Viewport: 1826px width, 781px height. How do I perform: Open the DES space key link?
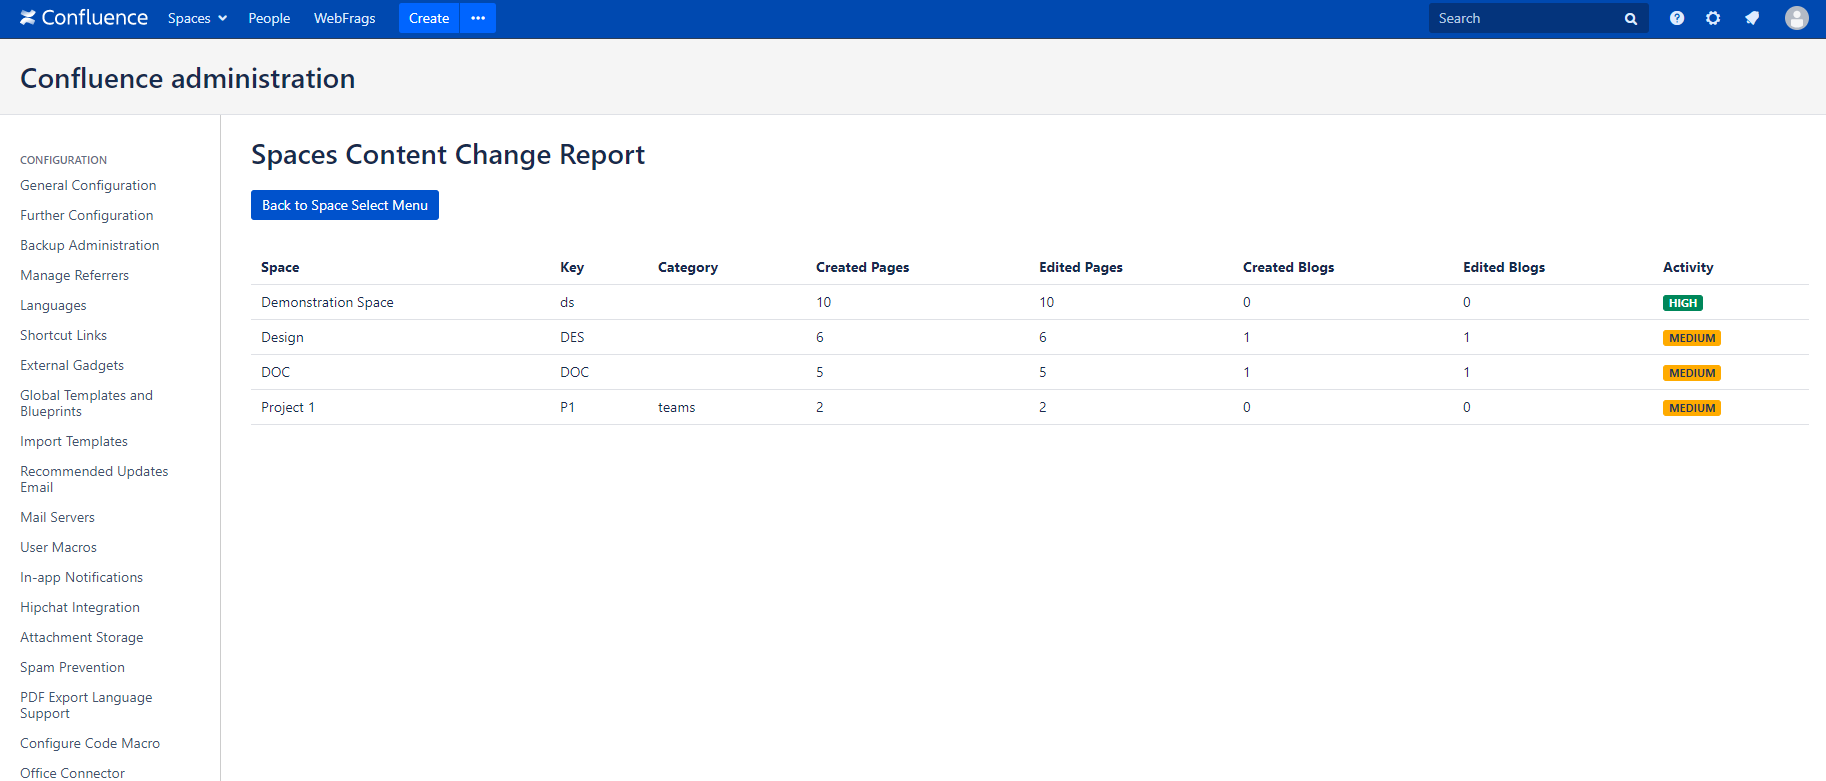pos(572,337)
